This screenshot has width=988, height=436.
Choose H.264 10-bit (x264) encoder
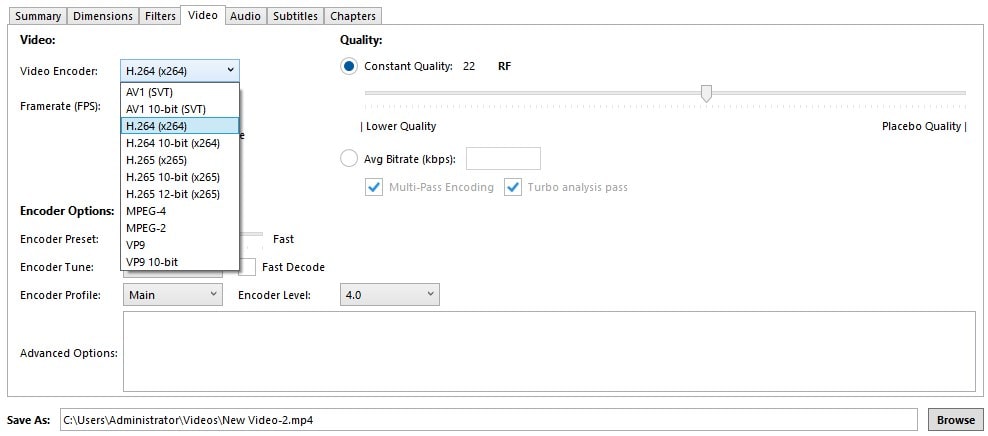(173, 143)
